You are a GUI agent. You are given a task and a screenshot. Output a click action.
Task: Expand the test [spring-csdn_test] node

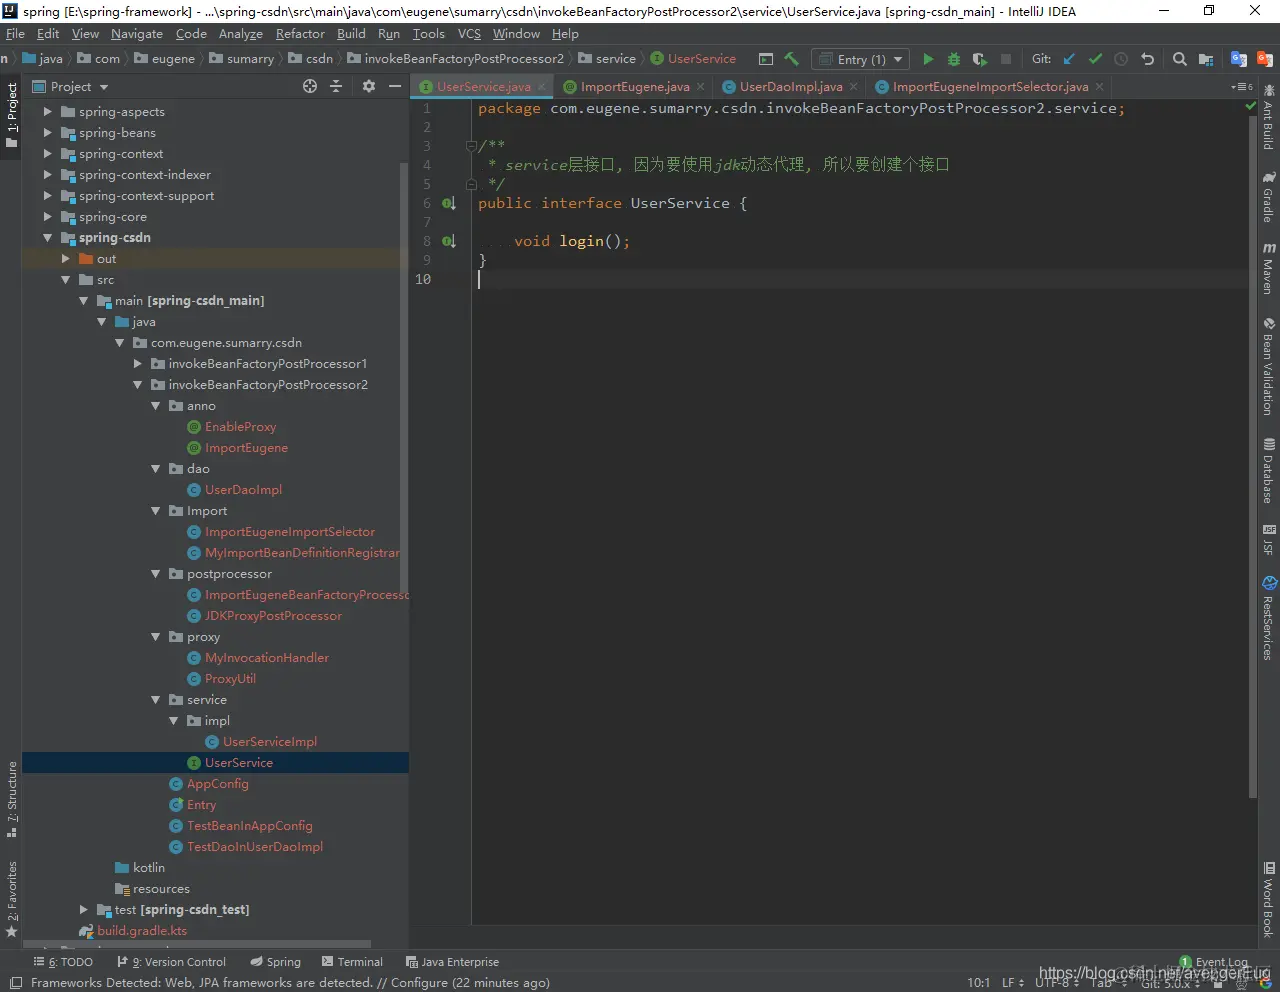click(84, 910)
